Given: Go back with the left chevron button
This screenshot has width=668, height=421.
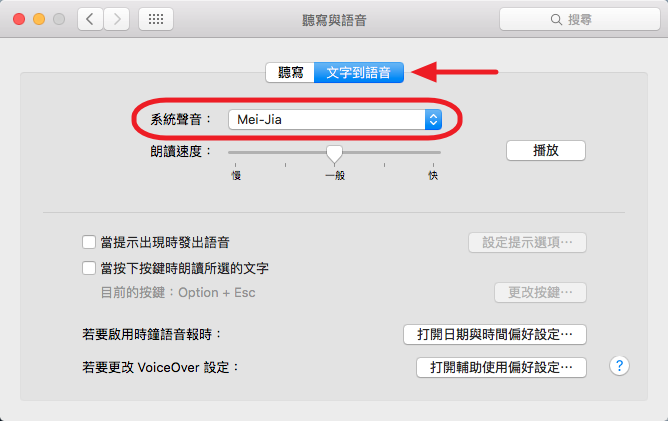Looking at the screenshot, I should (90, 19).
